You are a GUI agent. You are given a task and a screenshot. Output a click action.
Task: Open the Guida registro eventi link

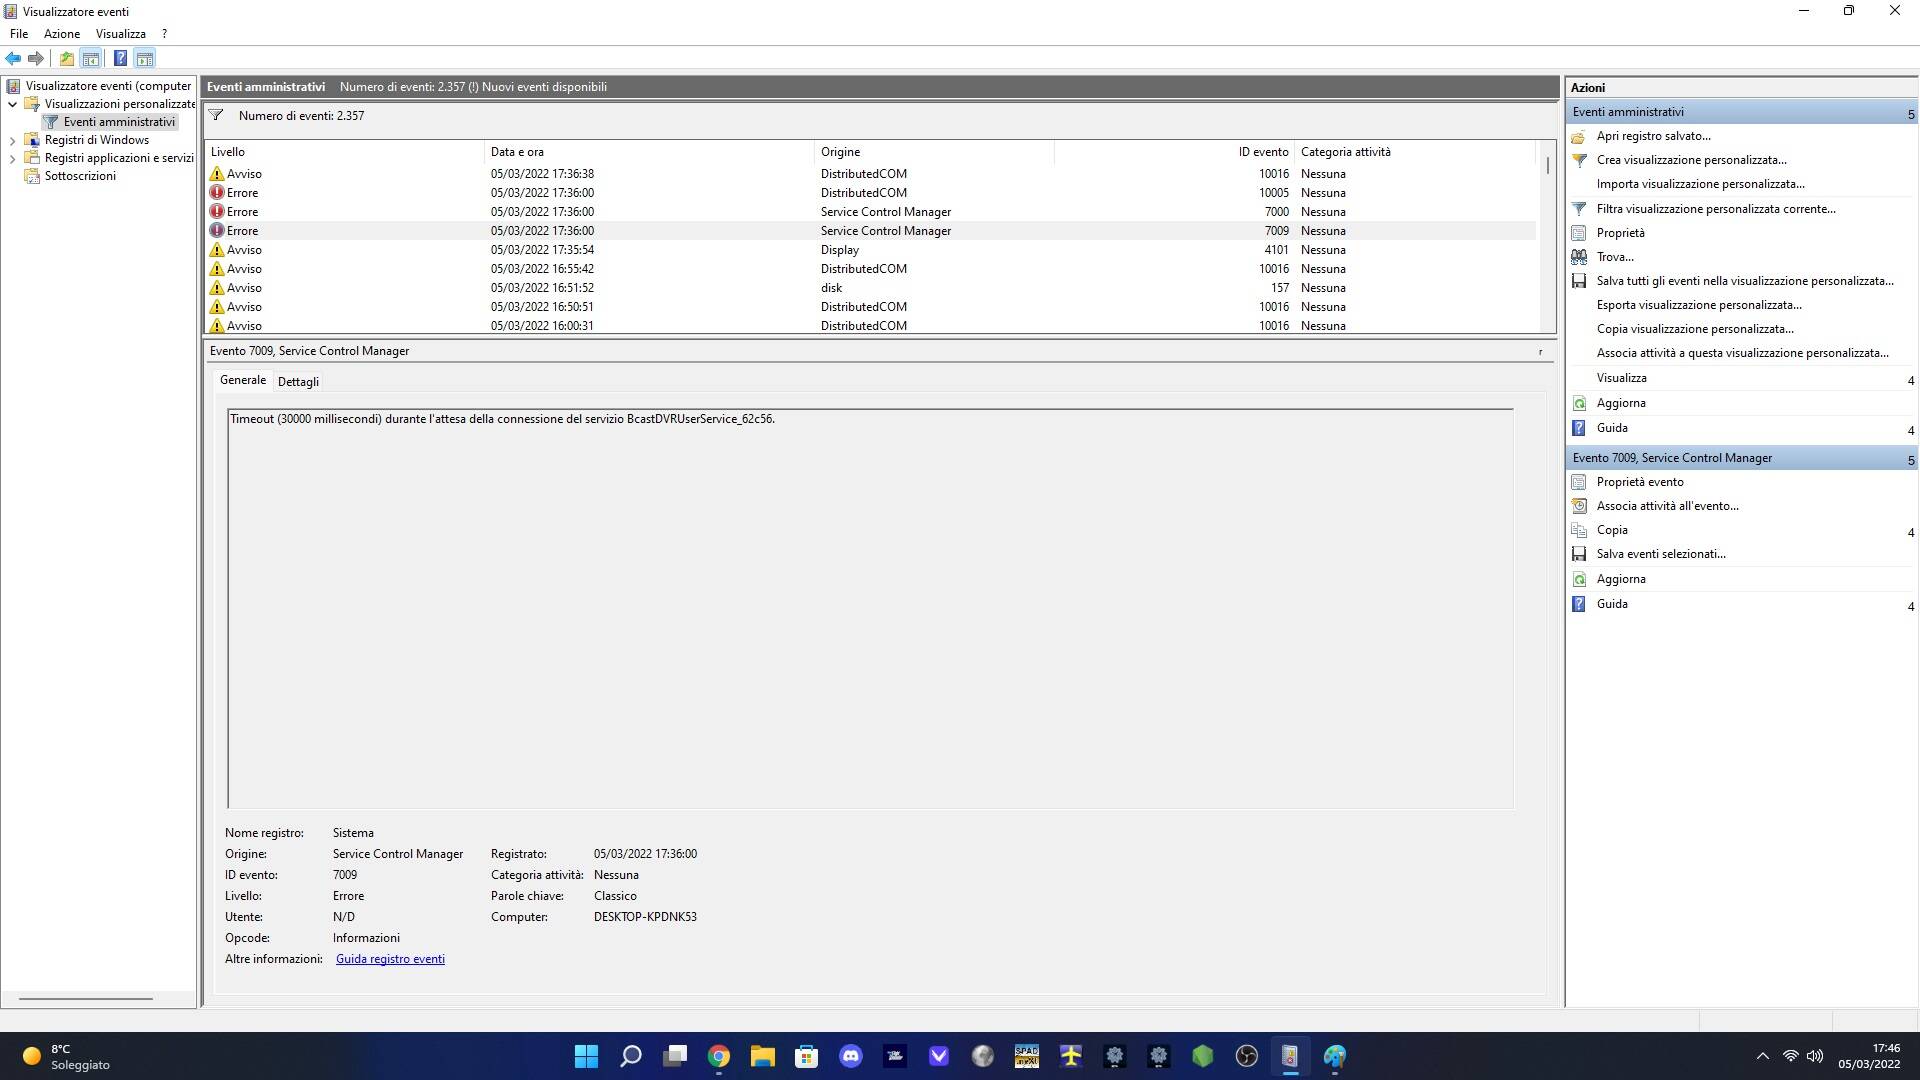pyautogui.click(x=390, y=959)
